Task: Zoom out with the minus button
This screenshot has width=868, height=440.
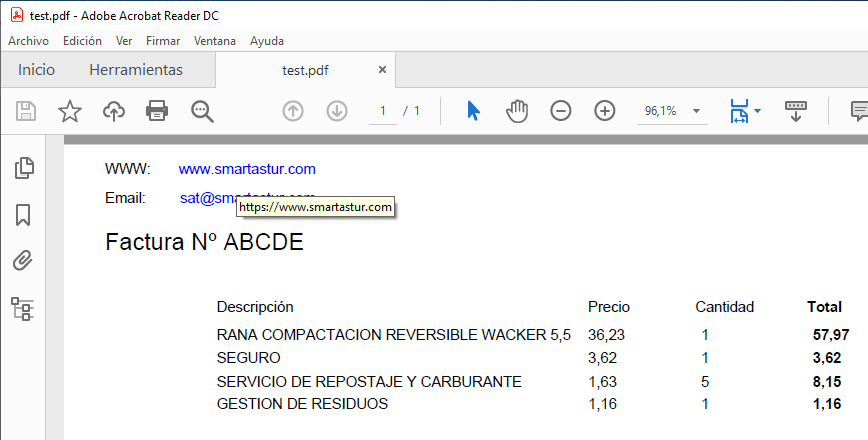Action: (561, 111)
